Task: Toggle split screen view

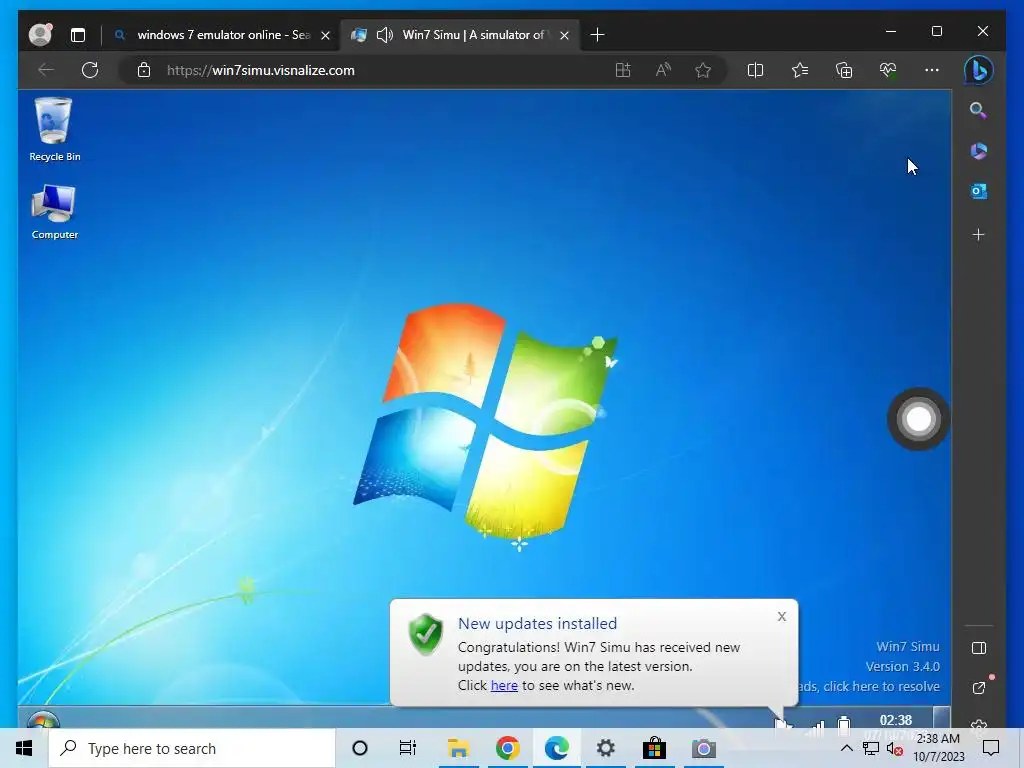Action: tap(755, 70)
